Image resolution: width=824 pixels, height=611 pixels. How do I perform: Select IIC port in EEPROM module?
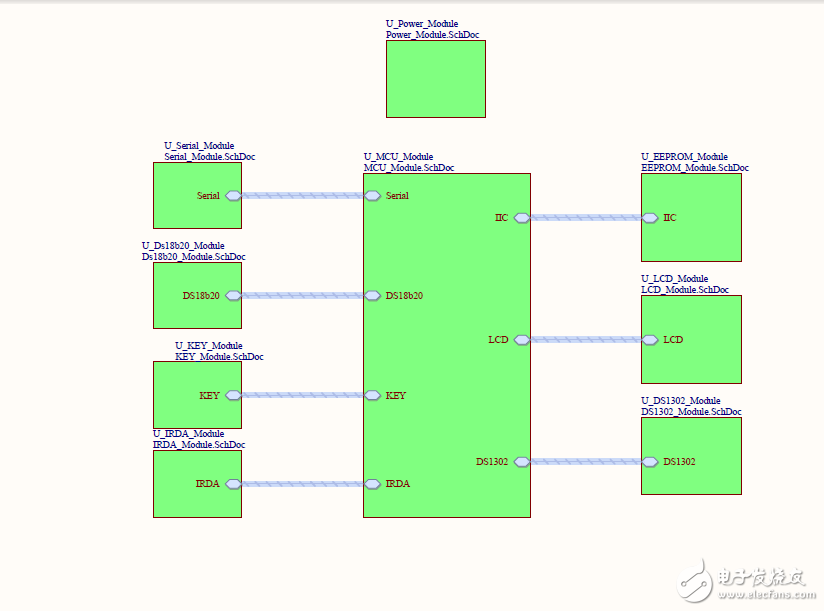click(x=650, y=218)
